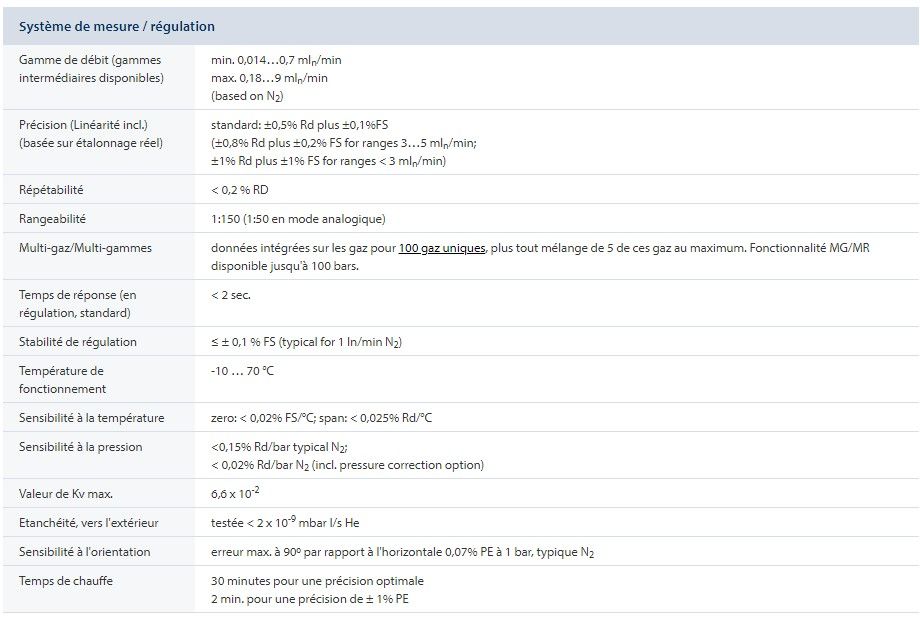Click the "100 gaz uniques" link
This screenshot has width=920, height=619.
[x=442, y=248]
